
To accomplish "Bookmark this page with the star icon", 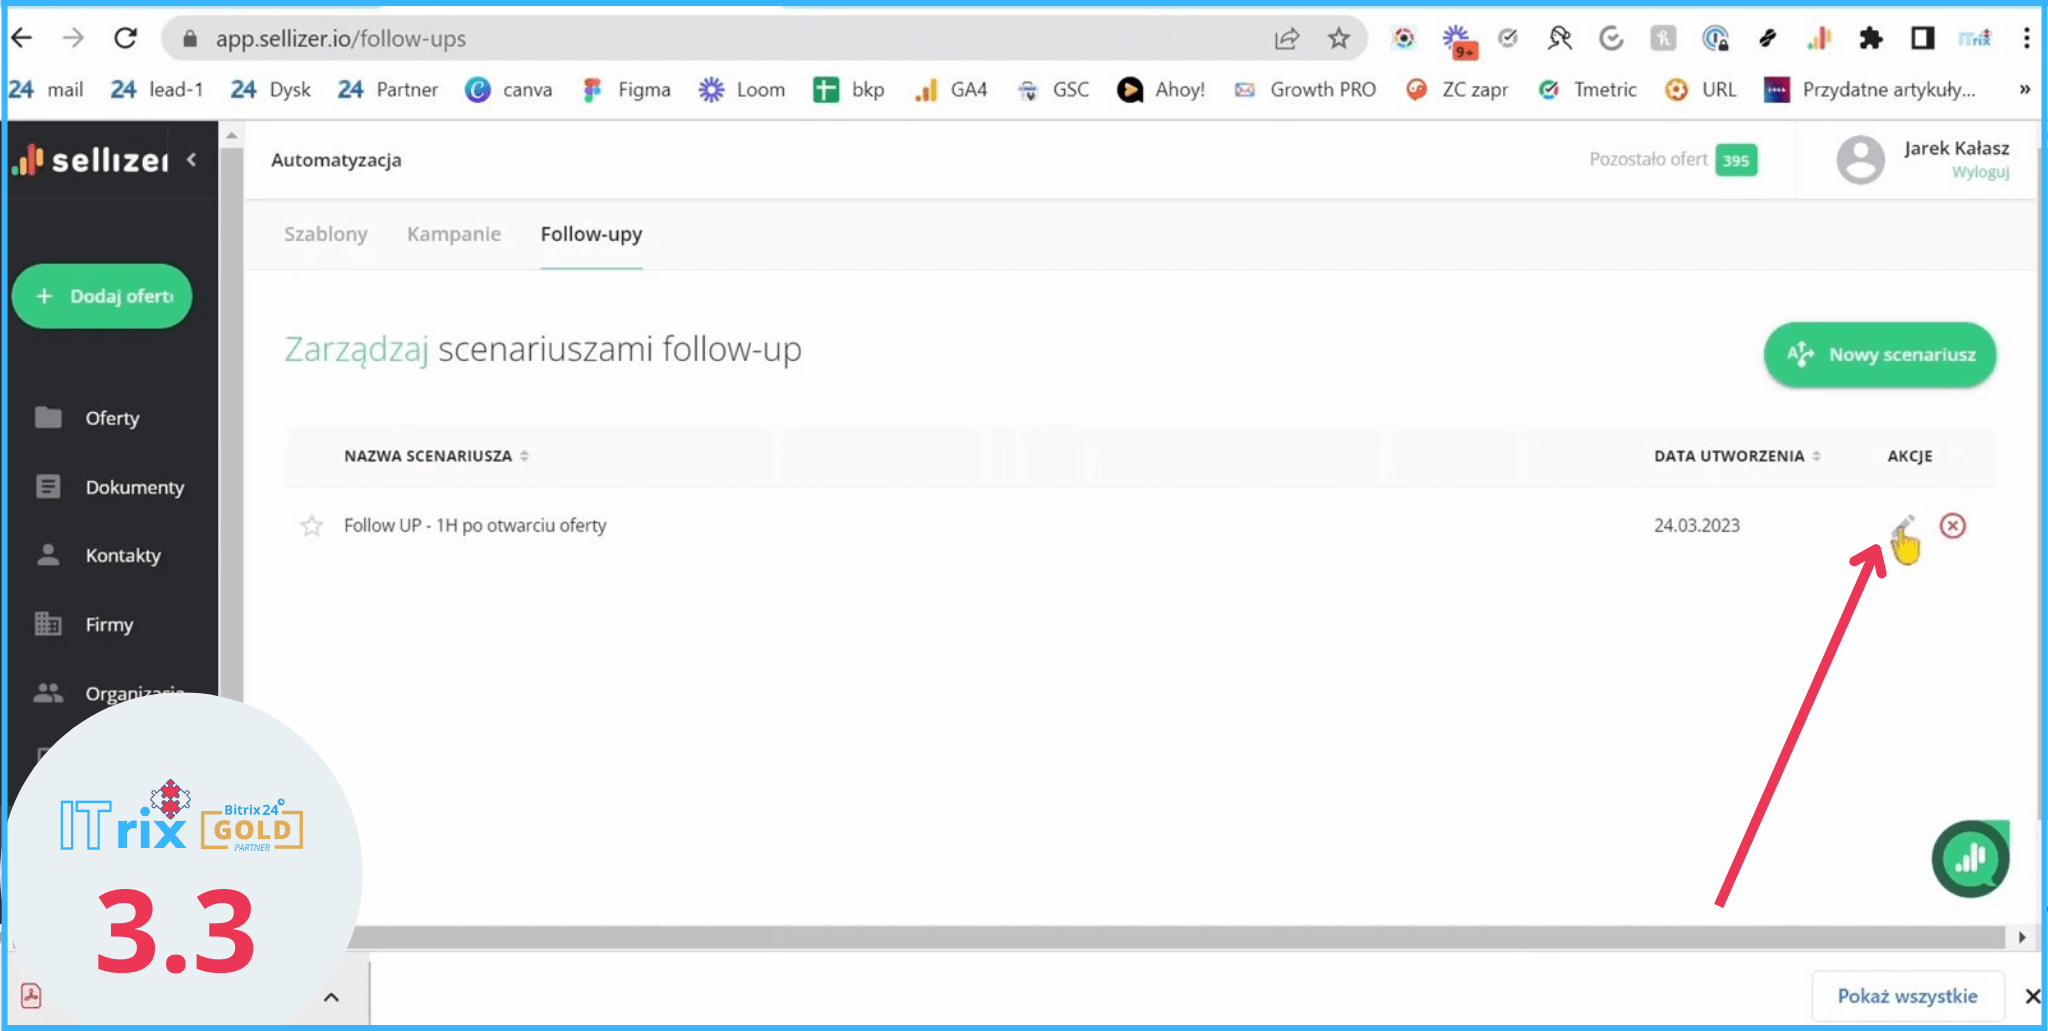I will click(1338, 39).
